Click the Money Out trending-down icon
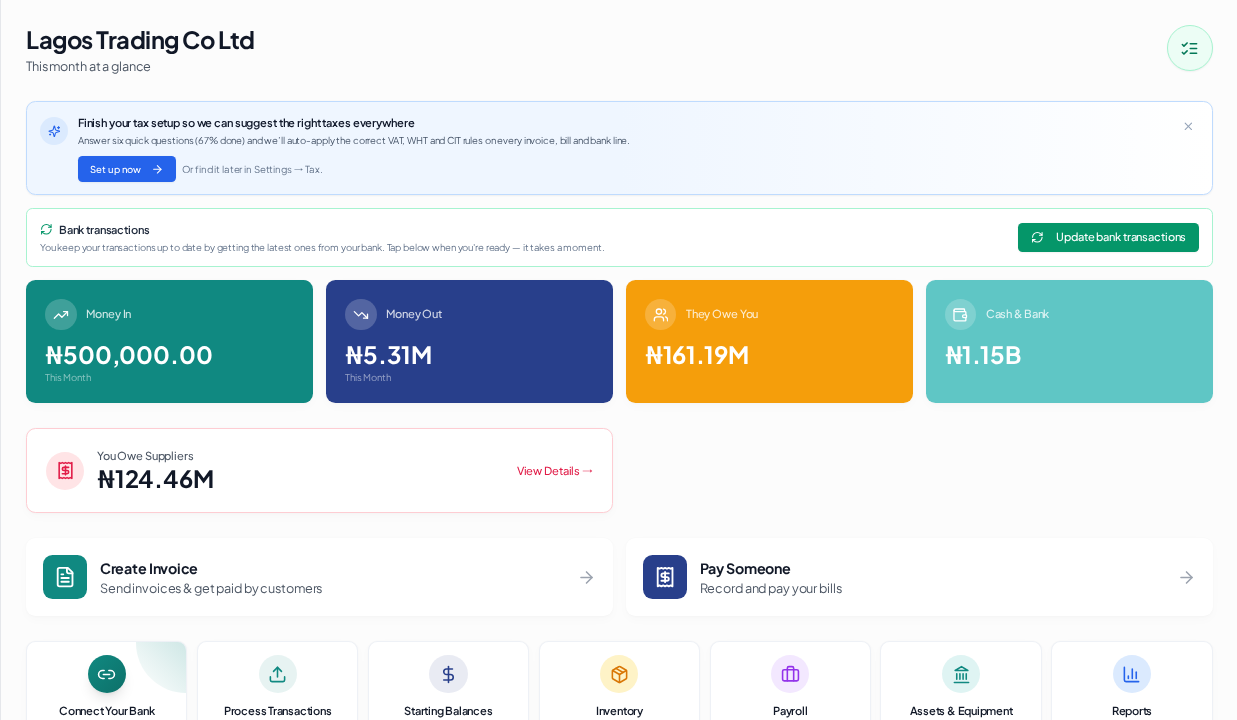1237x720 pixels. pos(361,314)
